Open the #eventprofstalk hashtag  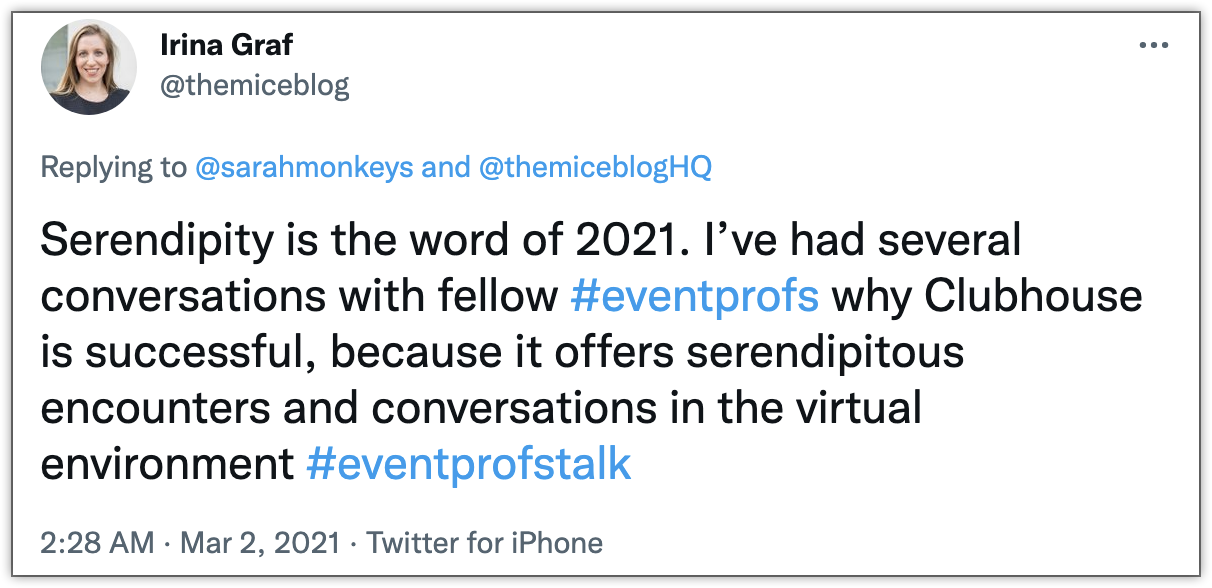(469, 465)
